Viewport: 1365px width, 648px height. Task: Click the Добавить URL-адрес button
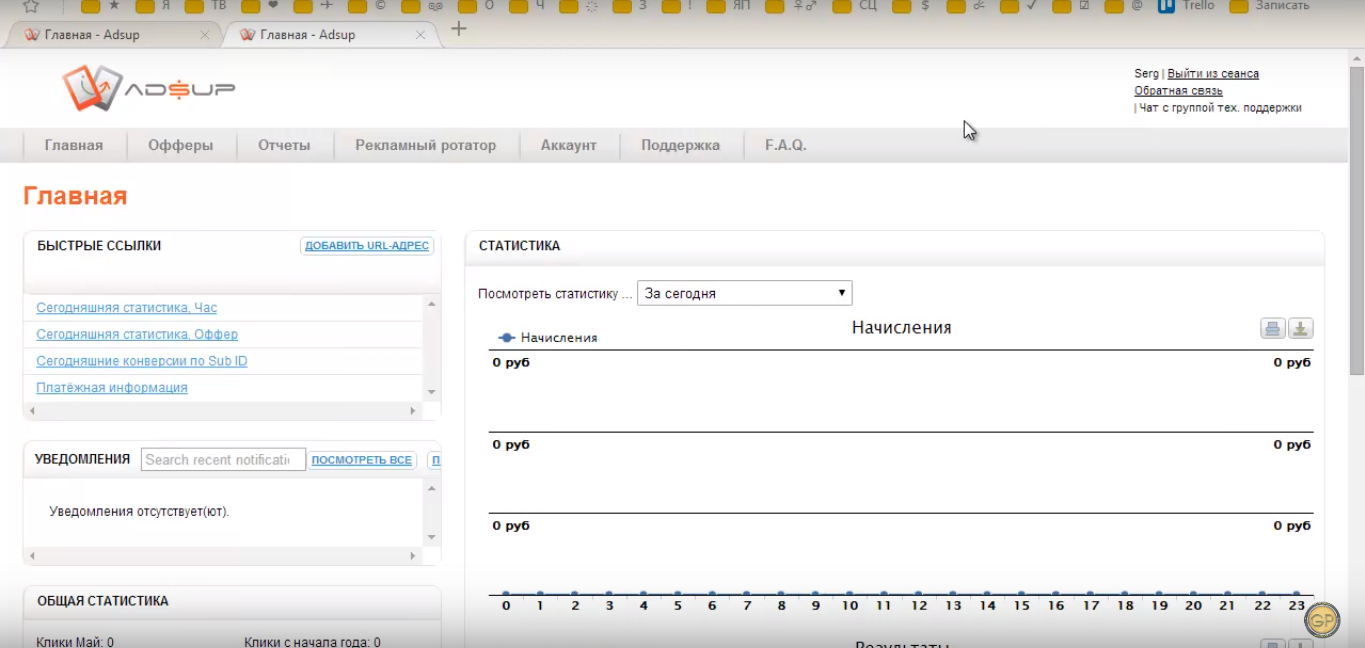367,246
